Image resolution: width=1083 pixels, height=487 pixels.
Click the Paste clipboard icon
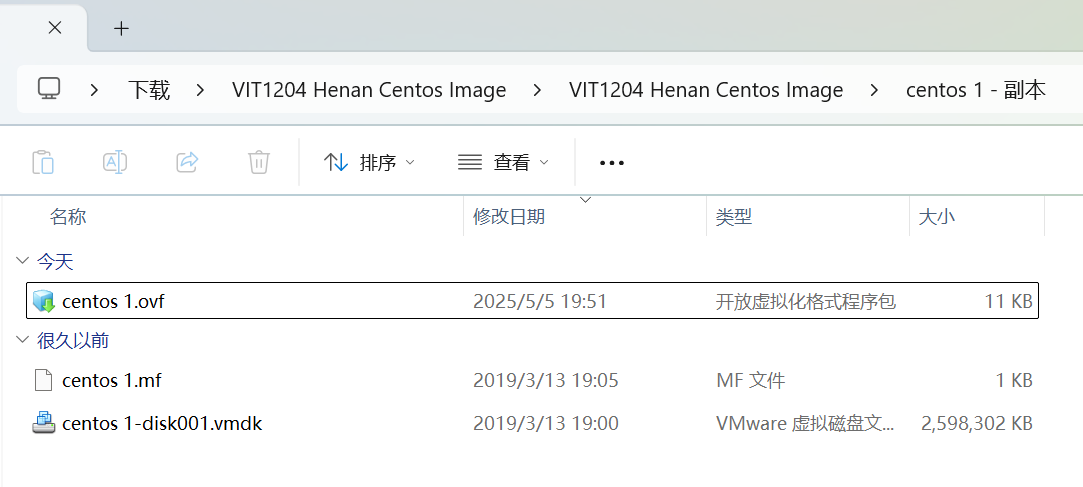point(43,162)
